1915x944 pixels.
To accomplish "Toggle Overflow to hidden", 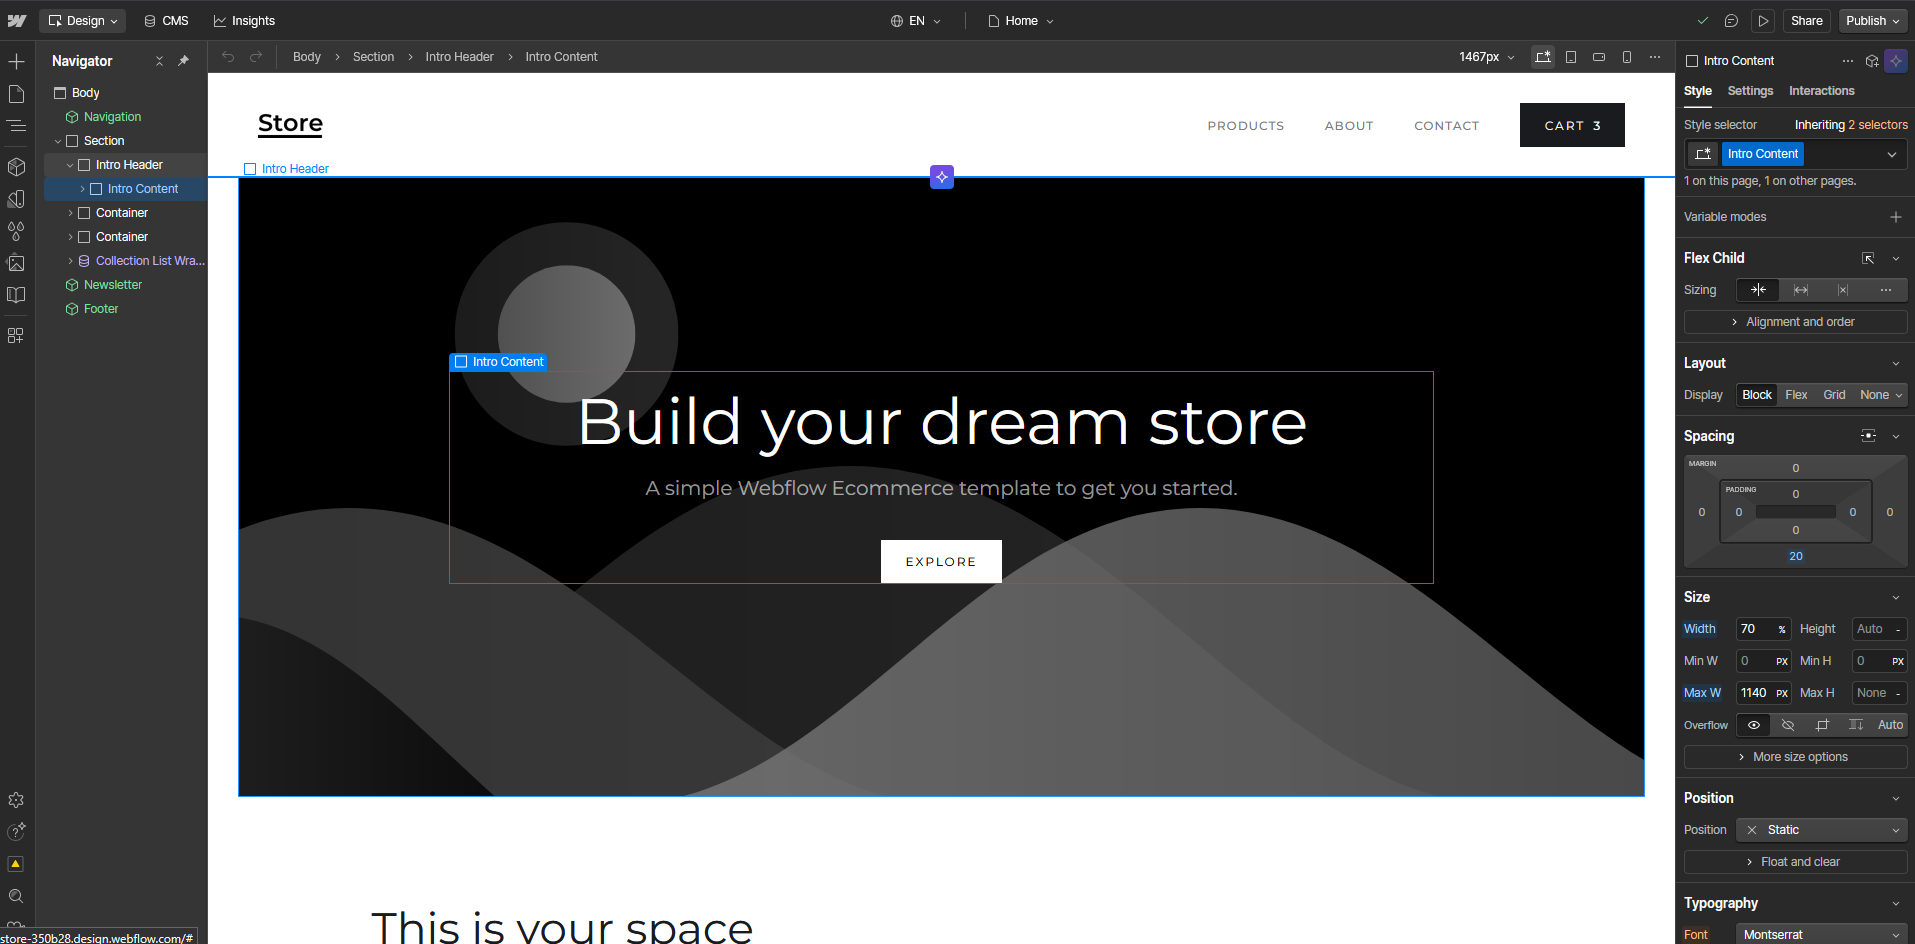I will click(1788, 725).
